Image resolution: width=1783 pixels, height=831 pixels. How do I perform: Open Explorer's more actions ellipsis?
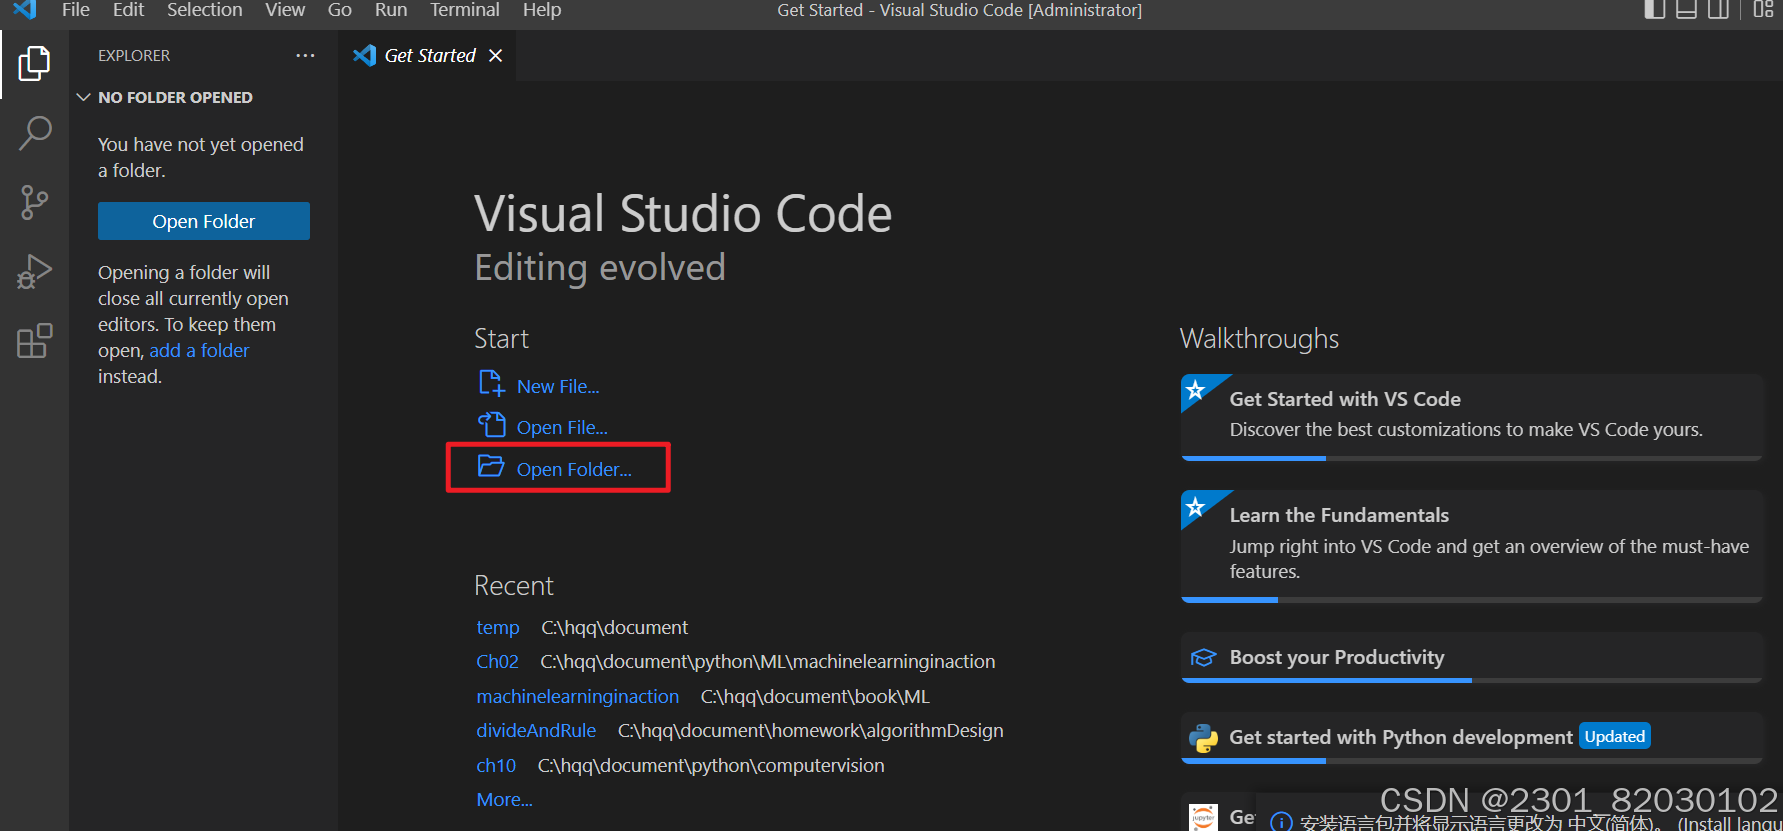305,56
